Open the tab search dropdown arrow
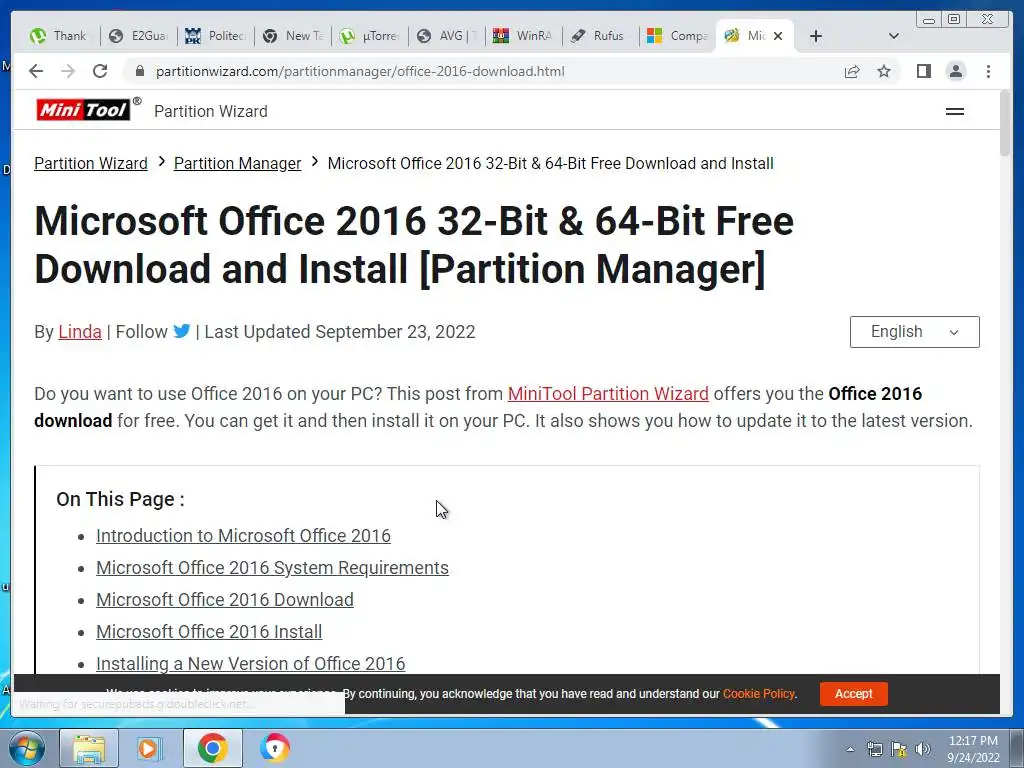Screen dimensions: 1024x768 click(894, 36)
